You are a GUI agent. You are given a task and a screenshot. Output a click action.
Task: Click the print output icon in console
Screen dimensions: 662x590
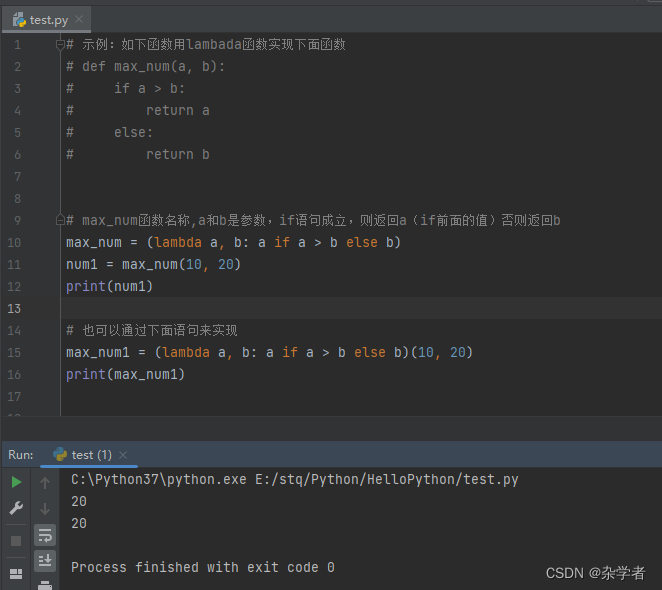45,585
